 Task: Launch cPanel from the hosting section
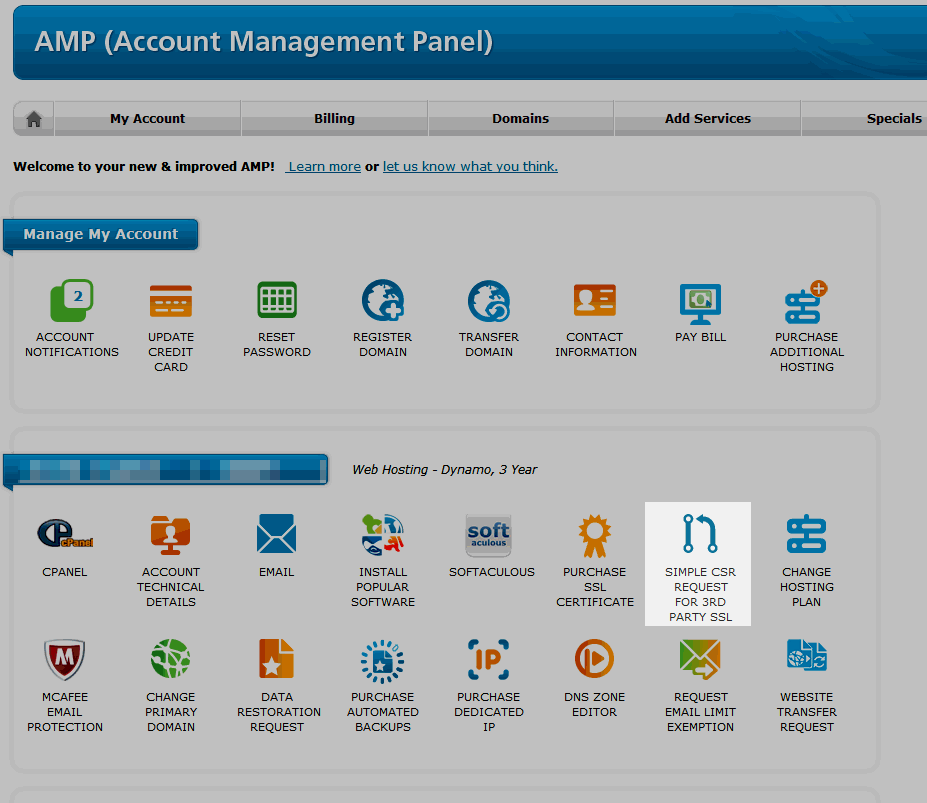(65, 535)
